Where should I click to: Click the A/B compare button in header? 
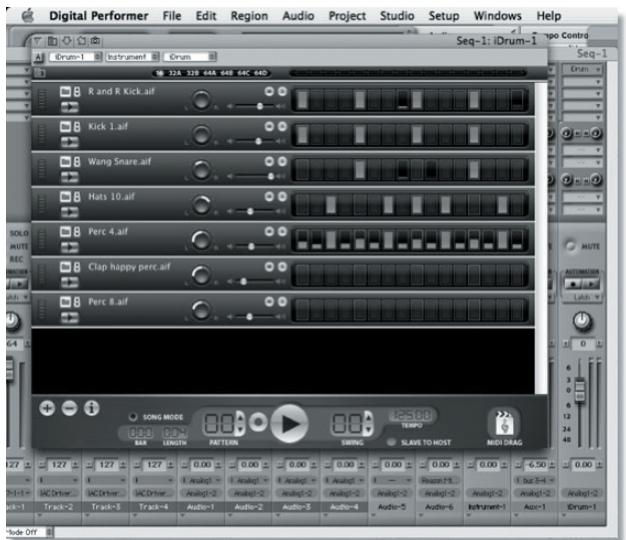[x=39, y=57]
